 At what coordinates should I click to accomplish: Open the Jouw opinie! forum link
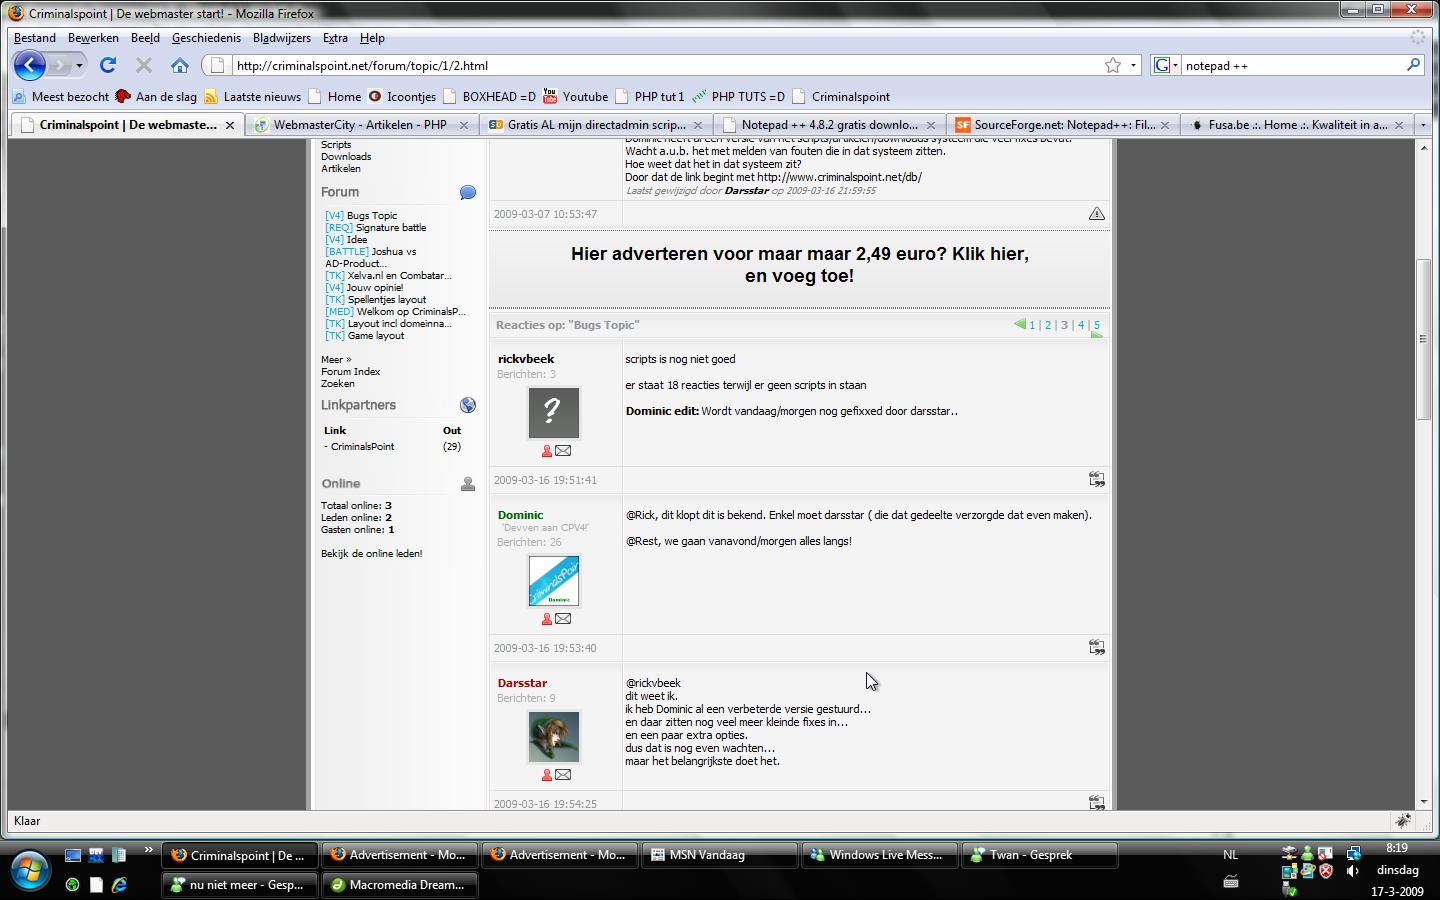click(x=375, y=288)
